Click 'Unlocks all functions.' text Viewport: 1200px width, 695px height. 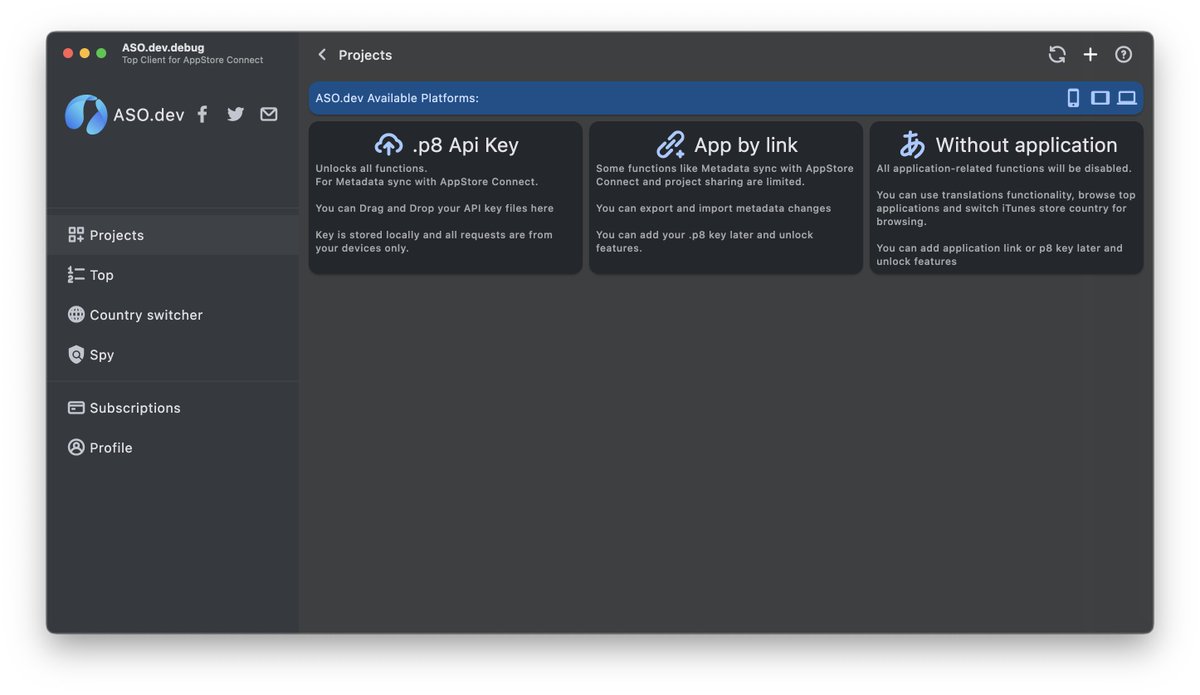point(371,168)
